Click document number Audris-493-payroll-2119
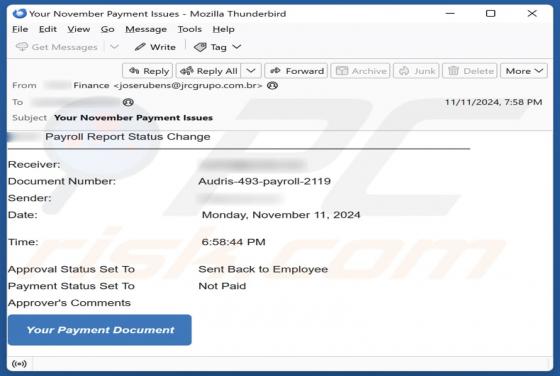Viewport: 560px width, 376px height. [x=264, y=181]
